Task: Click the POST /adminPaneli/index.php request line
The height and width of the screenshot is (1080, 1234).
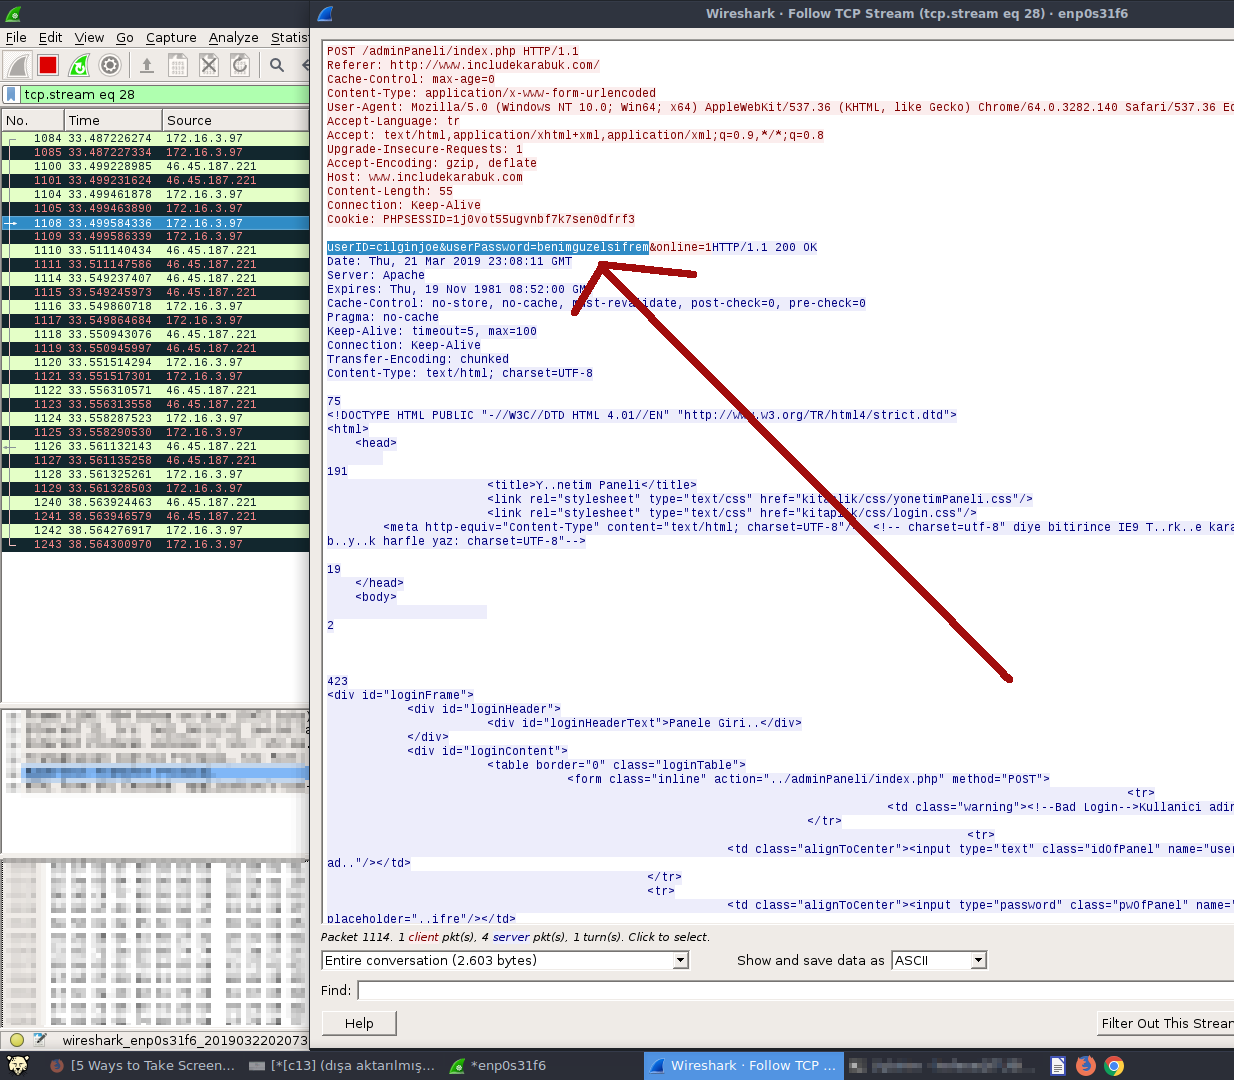Action: coord(452,51)
